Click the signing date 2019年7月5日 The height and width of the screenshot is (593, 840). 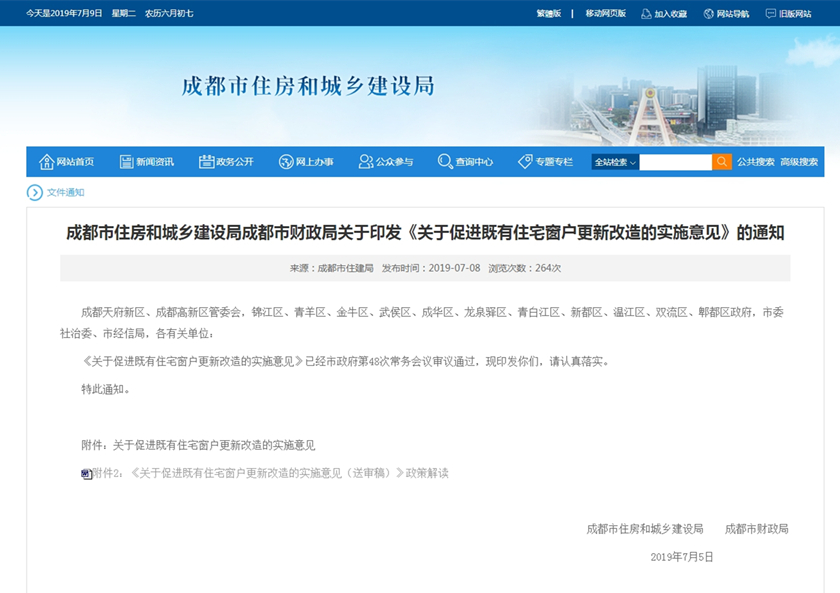(x=682, y=557)
